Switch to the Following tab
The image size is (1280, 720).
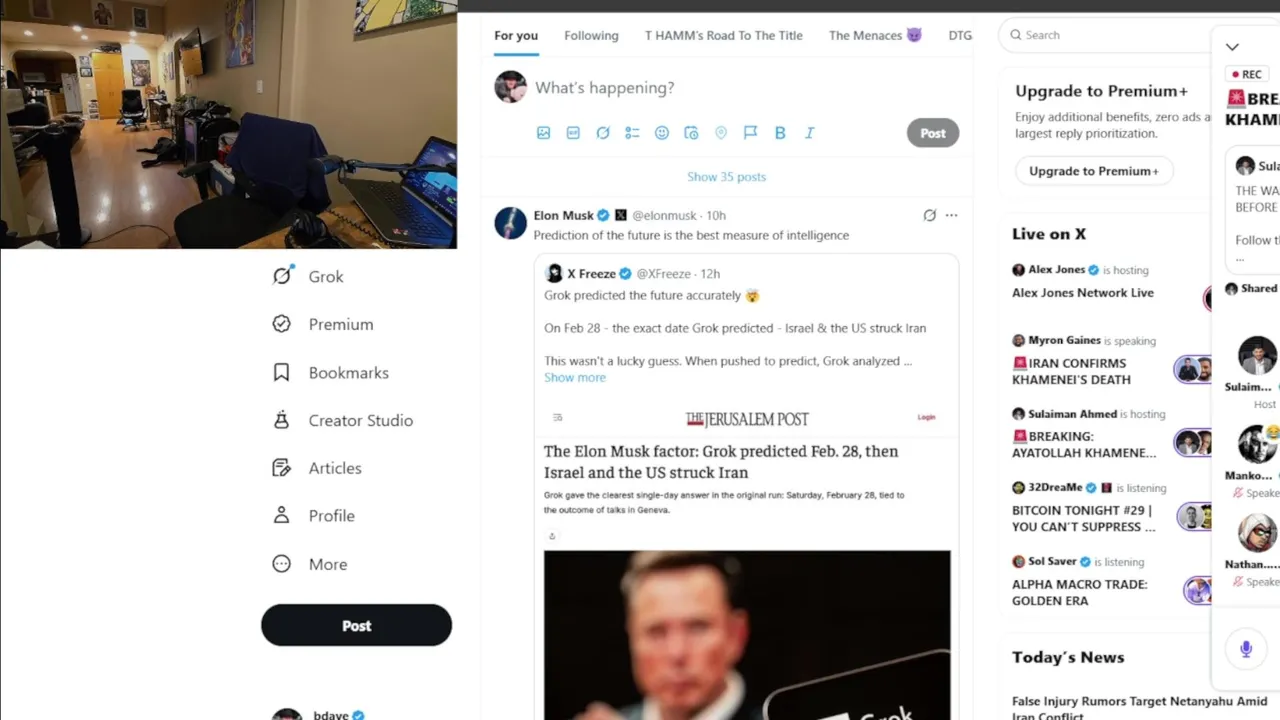(591, 35)
